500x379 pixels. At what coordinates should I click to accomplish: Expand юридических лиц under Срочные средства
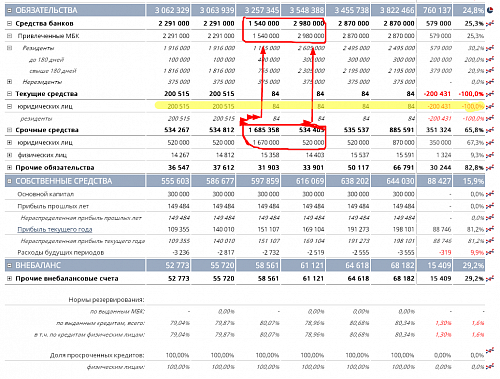(9, 143)
